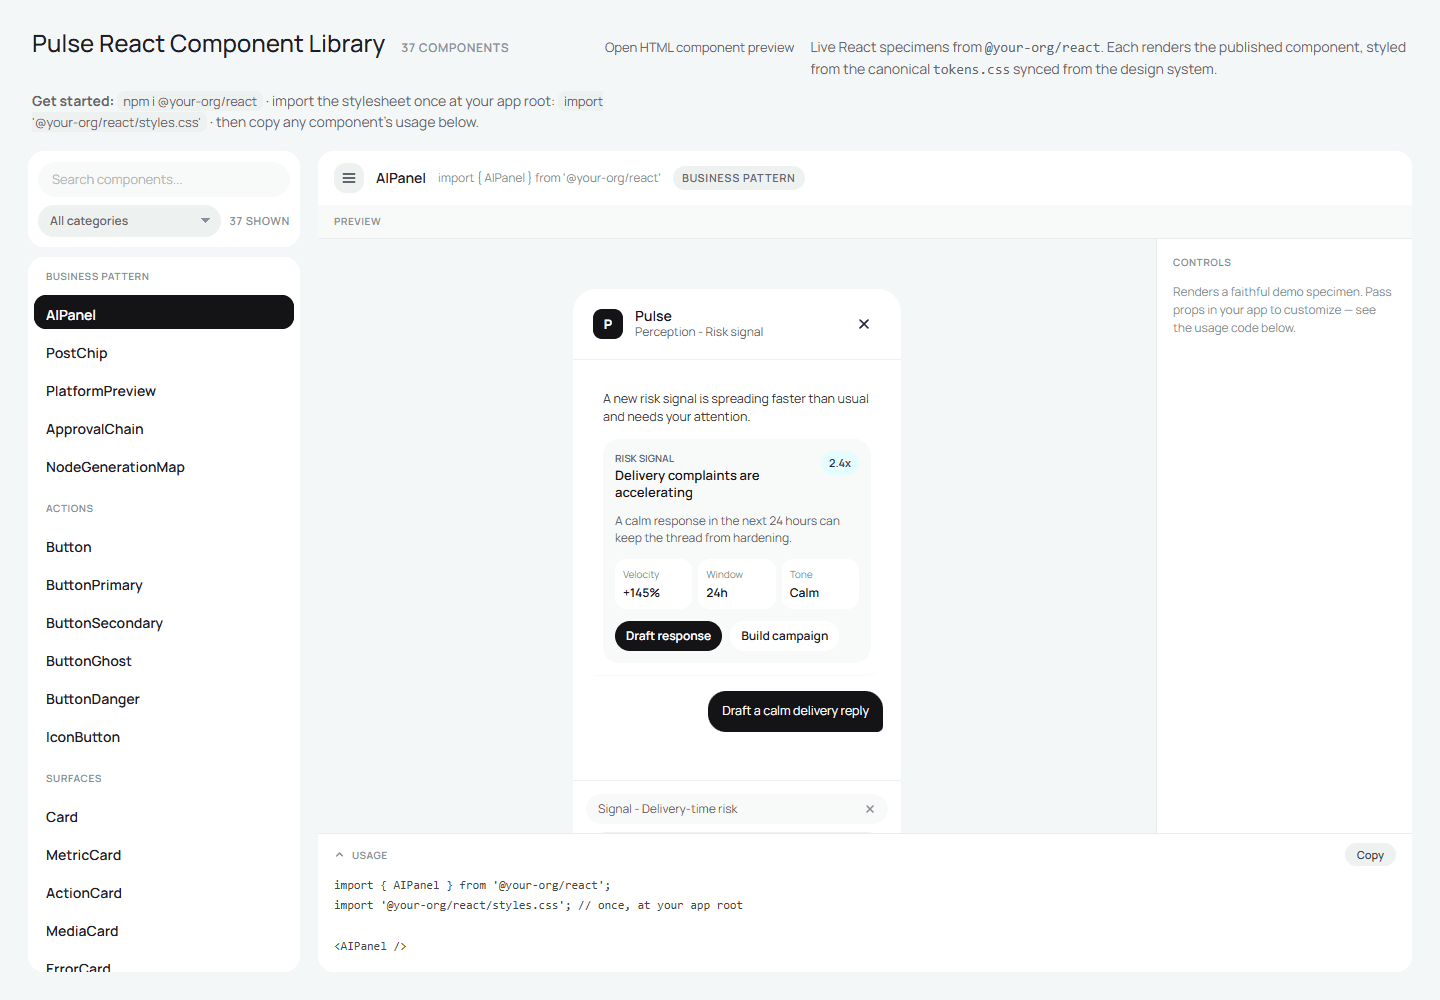Click the 2.4x velocity badge
Image resolution: width=1440 pixels, height=1000 pixels.
coord(840,463)
